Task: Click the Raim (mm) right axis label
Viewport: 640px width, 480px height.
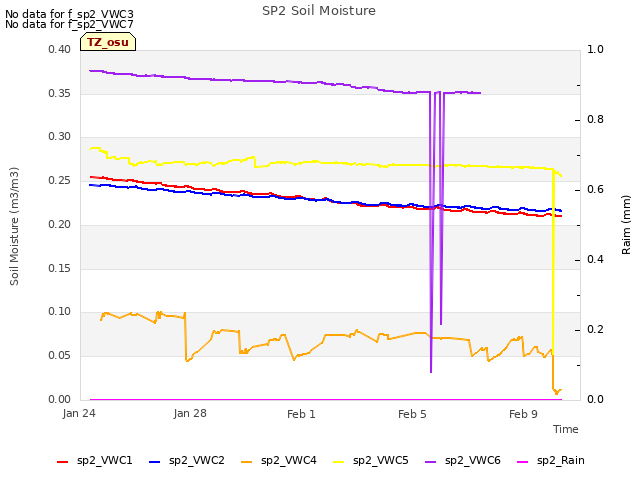Action: pyautogui.click(x=626, y=225)
